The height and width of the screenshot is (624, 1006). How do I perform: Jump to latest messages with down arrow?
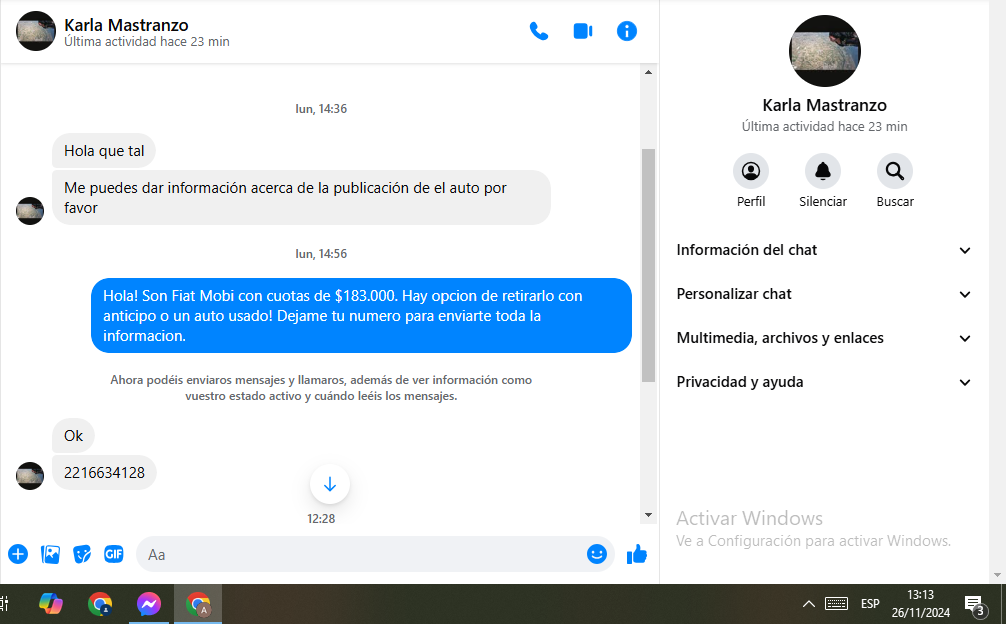click(330, 484)
